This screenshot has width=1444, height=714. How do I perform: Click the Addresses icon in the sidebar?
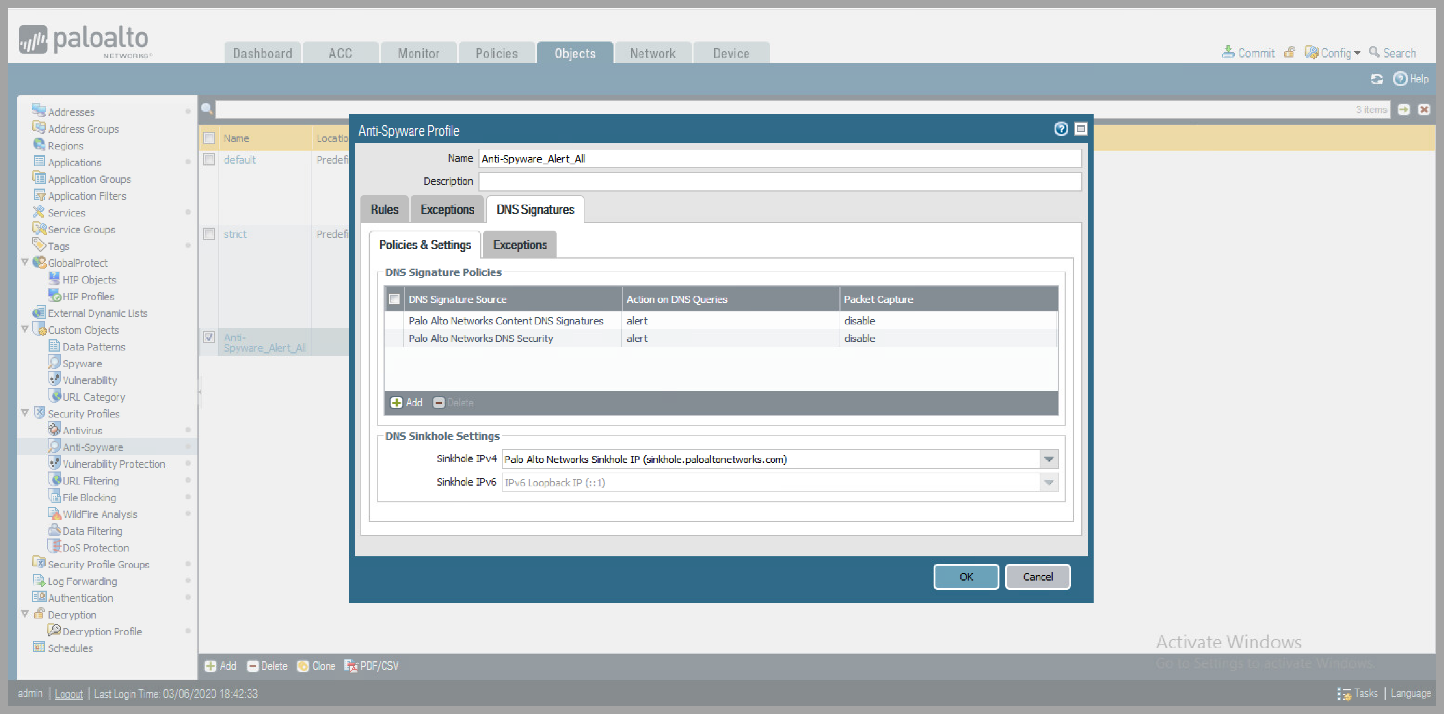pos(39,111)
